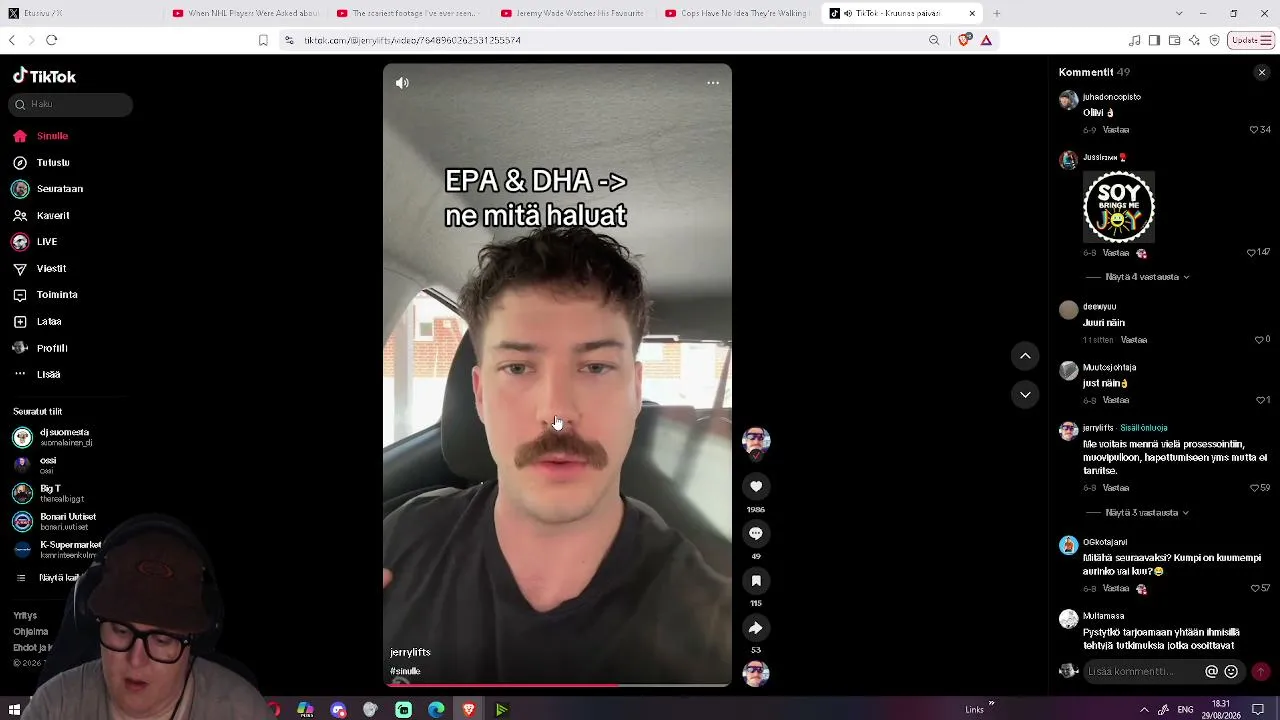Open a new browser tab
1280x720 pixels.
click(x=996, y=14)
